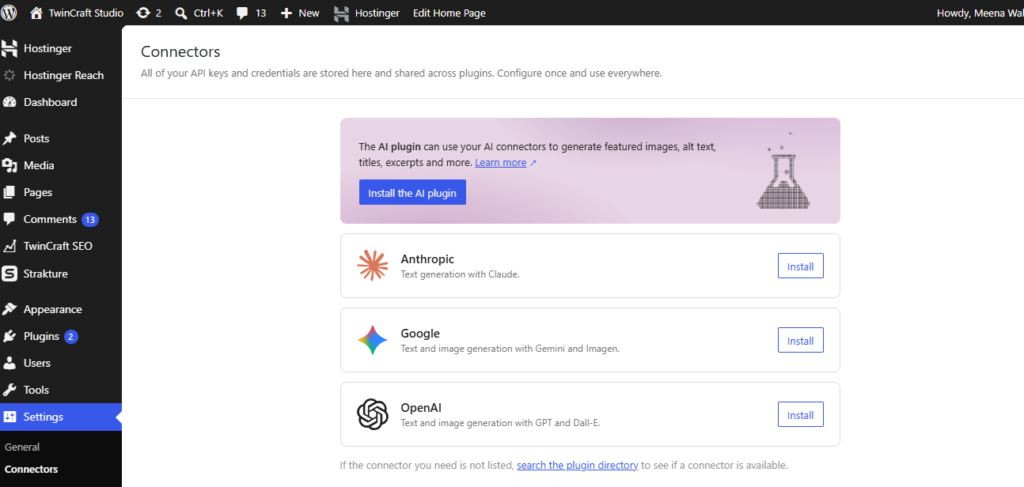Install the Google connector
The image size is (1024, 487).
coord(800,341)
